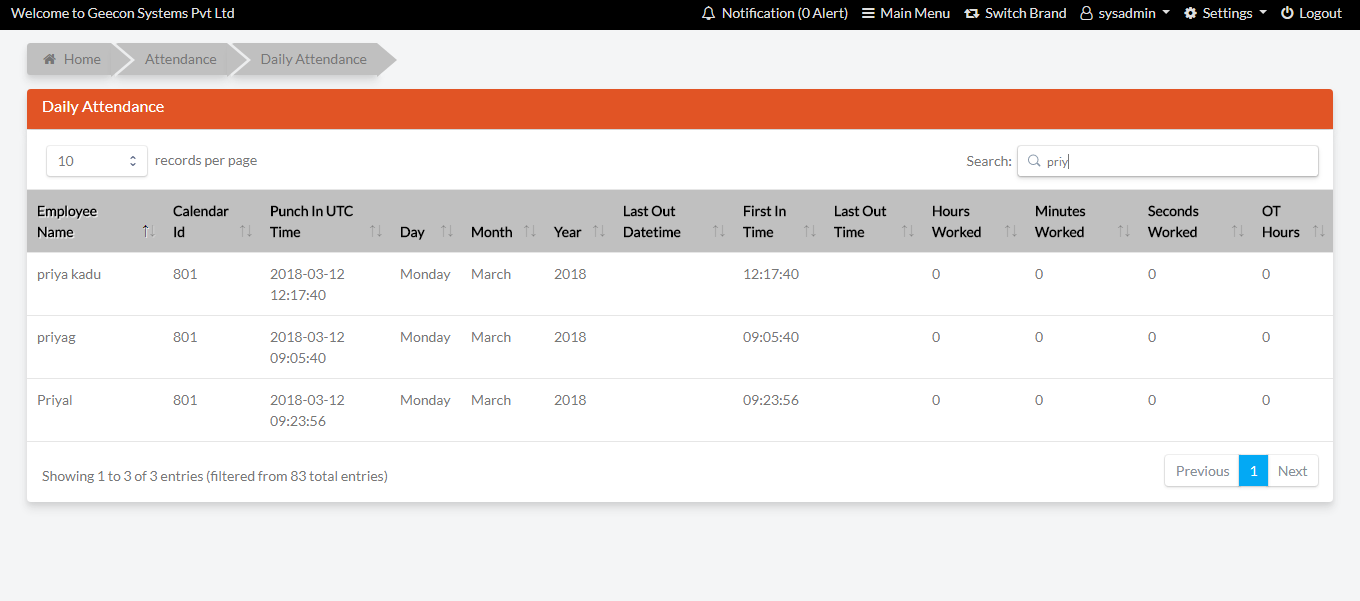1360x601 pixels.
Task: Open records per page dropdown
Action: [x=97, y=161]
